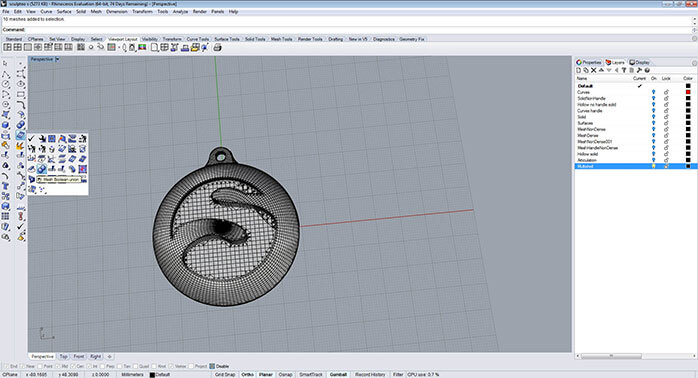Click the new sublayer icon in Layers panel
The height and width of the screenshot is (378, 698).
click(586, 70)
